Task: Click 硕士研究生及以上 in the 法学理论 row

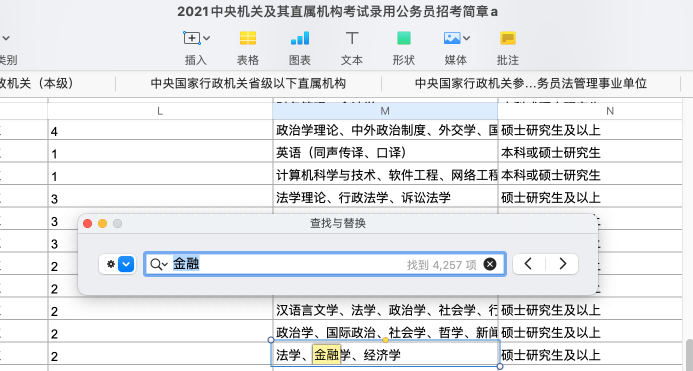Action: pyautogui.click(x=551, y=198)
